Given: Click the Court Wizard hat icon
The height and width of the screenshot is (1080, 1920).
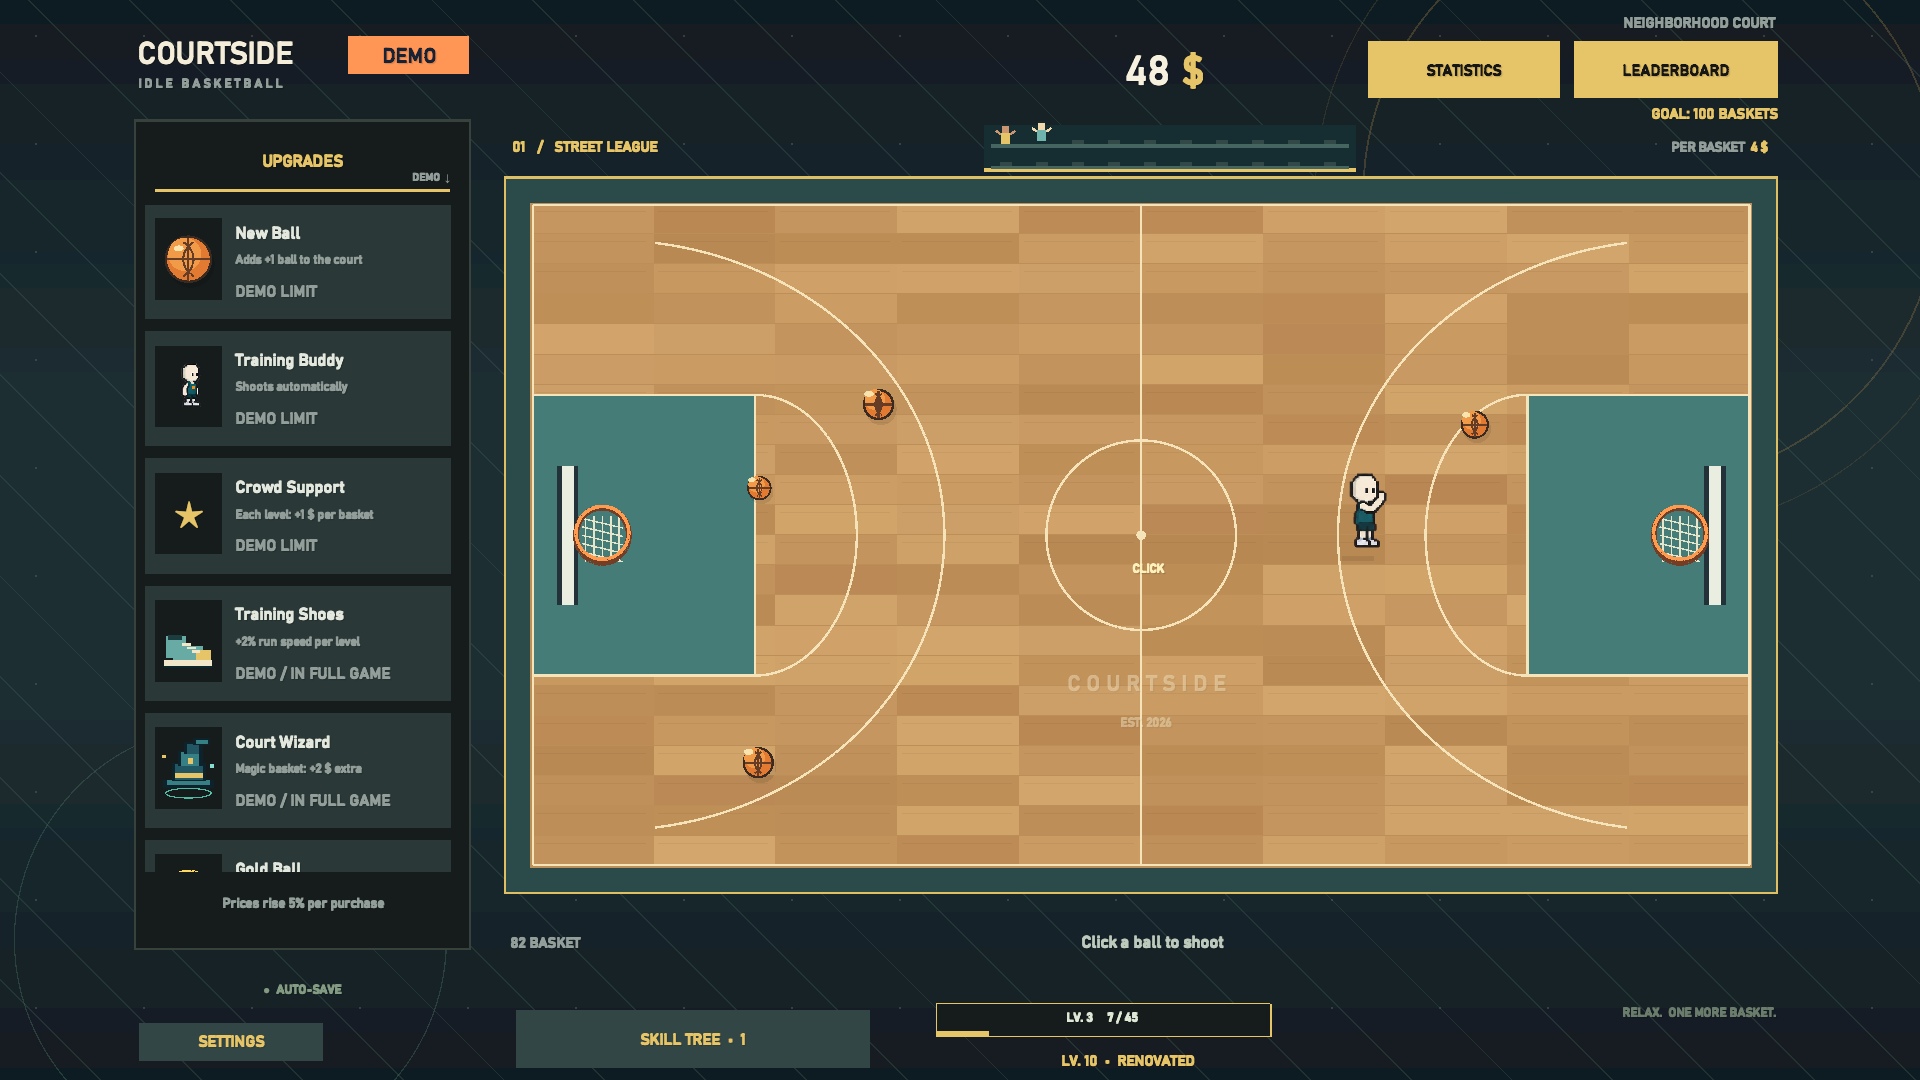Looking at the screenshot, I should pyautogui.click(x=188, y=768).
